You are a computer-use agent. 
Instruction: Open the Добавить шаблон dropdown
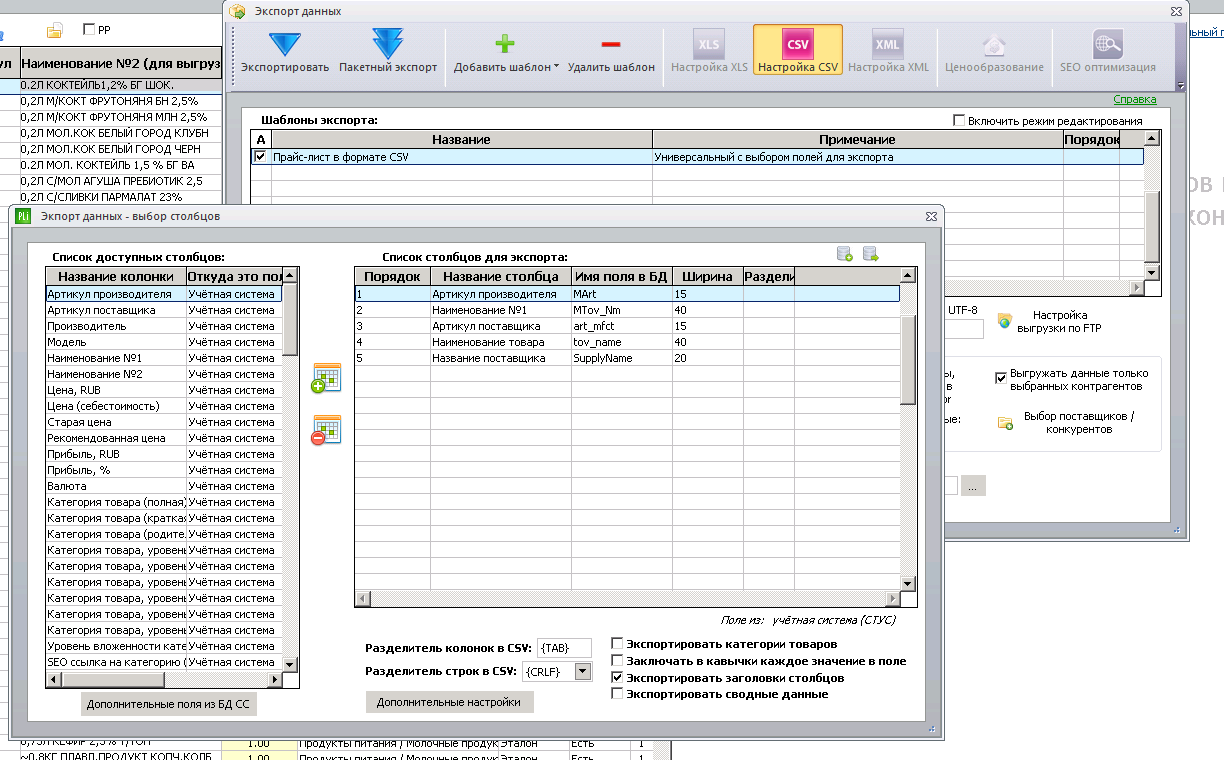(x=506, y=52)
